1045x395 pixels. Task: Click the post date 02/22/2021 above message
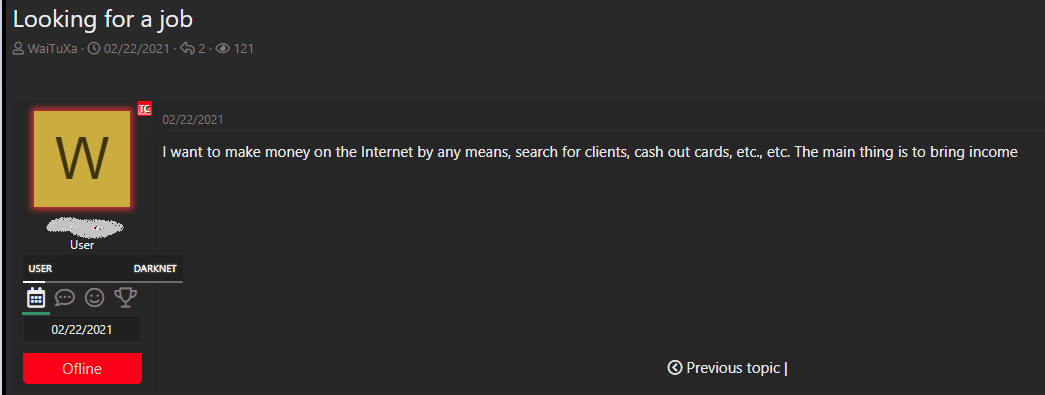click(x=193, y=120)
